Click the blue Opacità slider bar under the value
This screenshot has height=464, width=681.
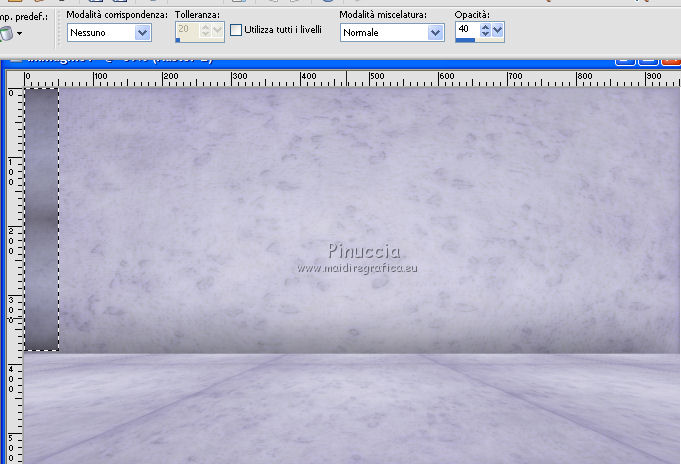tap(465, 40)
